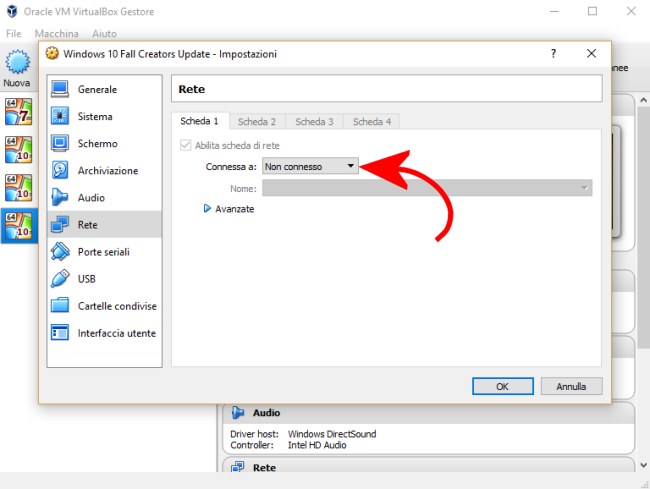Select the Windows 7 virtual machine icon
Viewport: 650px width, 489px height.
(x=19, y=111)
